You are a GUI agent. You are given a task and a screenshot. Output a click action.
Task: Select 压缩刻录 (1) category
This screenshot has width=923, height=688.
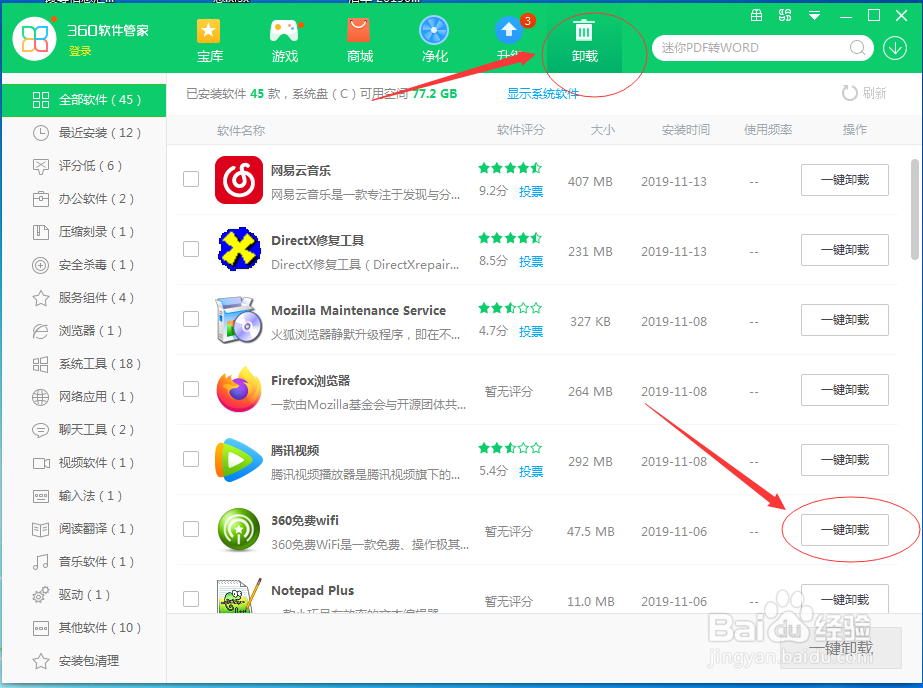coord(84,232)
